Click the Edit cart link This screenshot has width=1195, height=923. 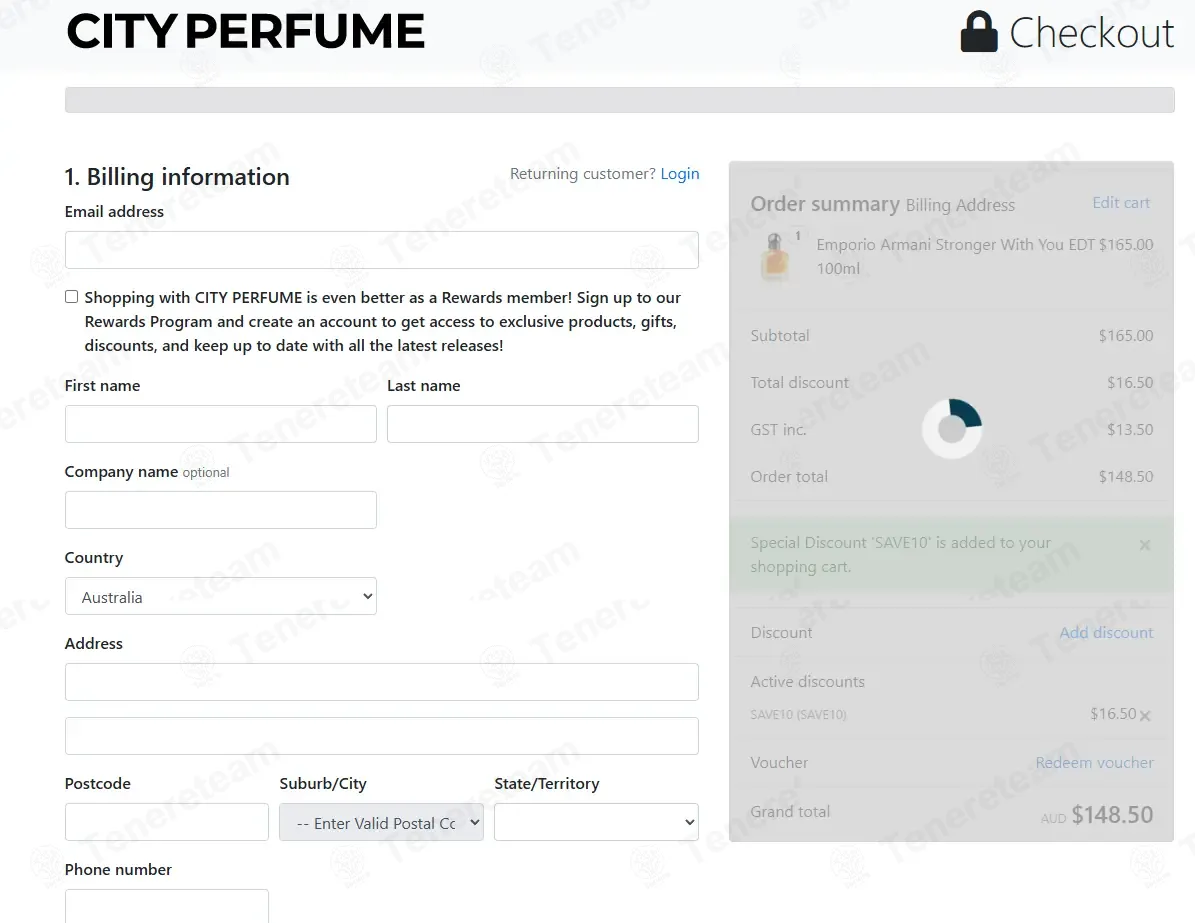pos(1121,203)
